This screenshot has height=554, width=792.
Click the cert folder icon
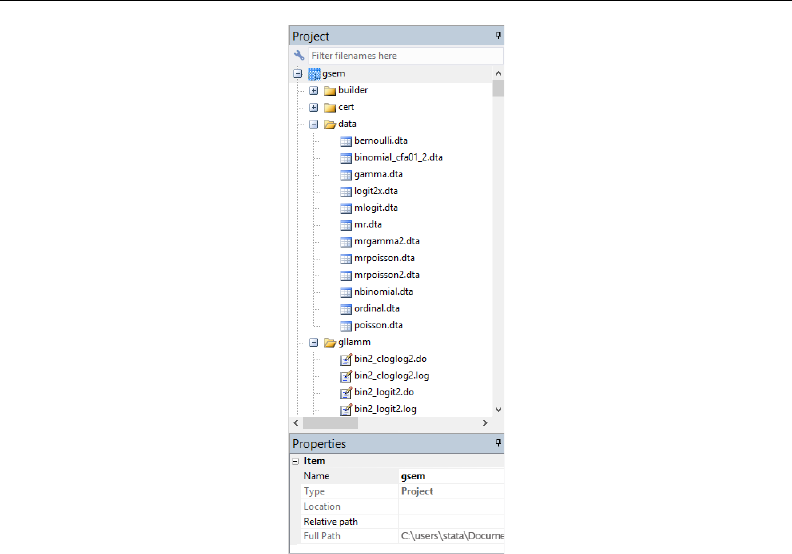click(330, 108)
